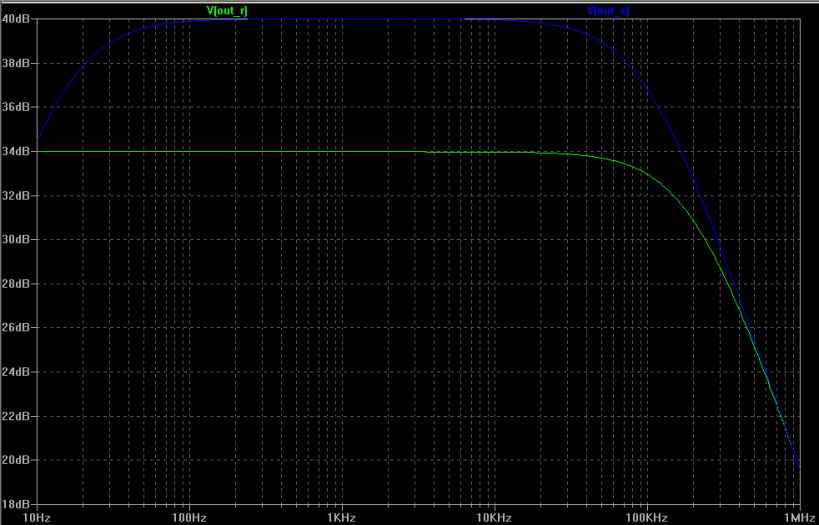
Task: Click the 18dB vertical axis label
Action: [16, 505]
